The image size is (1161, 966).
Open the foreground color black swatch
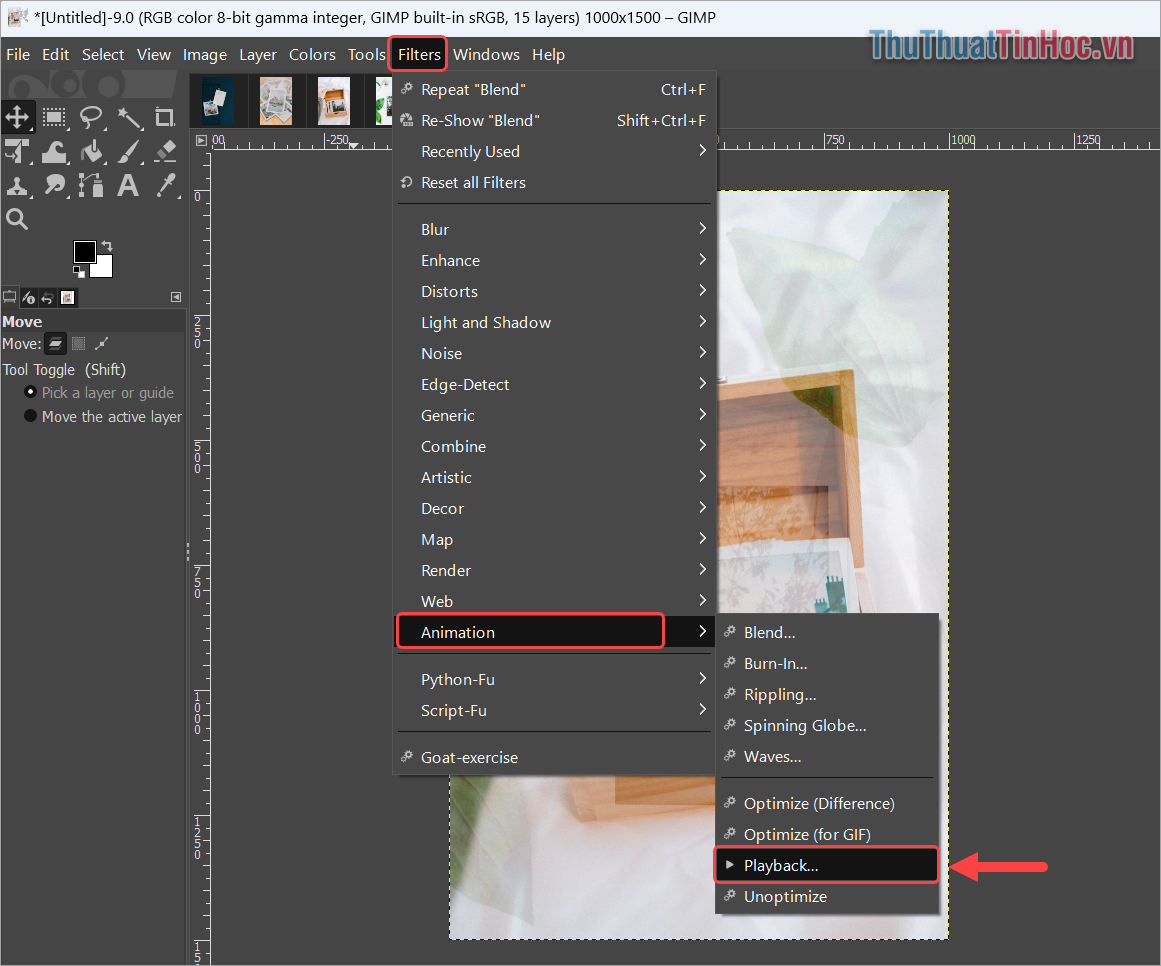84,252
